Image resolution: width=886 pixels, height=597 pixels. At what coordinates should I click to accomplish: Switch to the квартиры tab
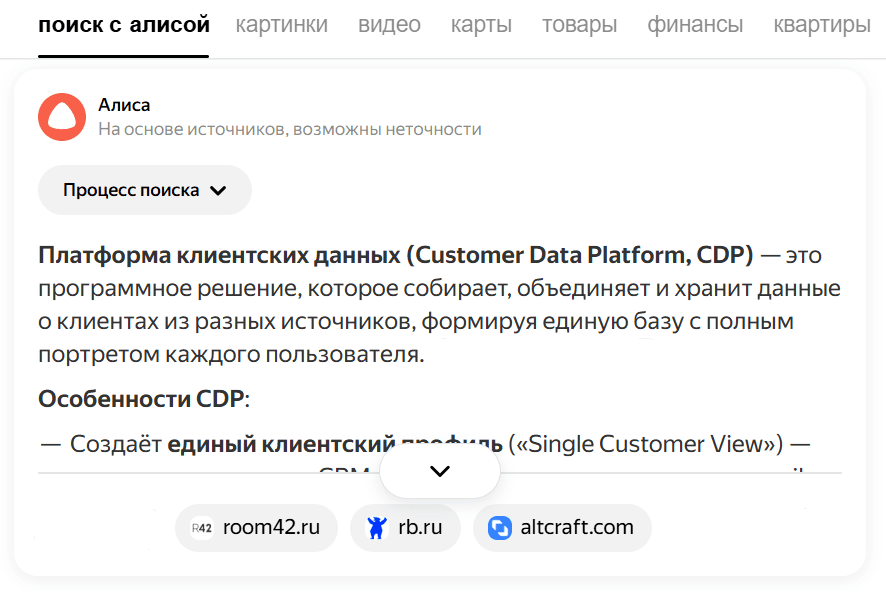[820, 25]
